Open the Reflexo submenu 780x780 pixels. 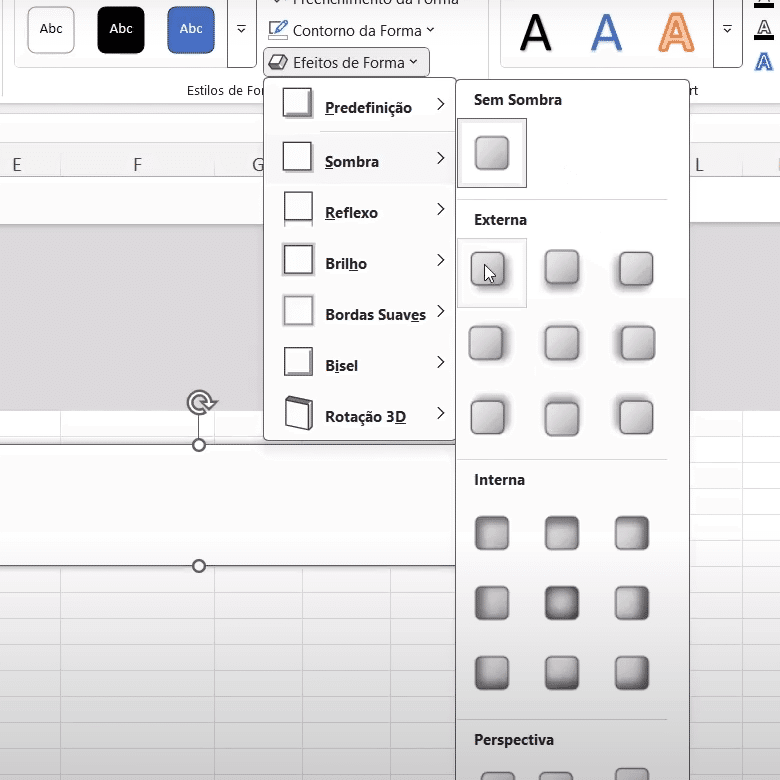click(x=360, y=209)
